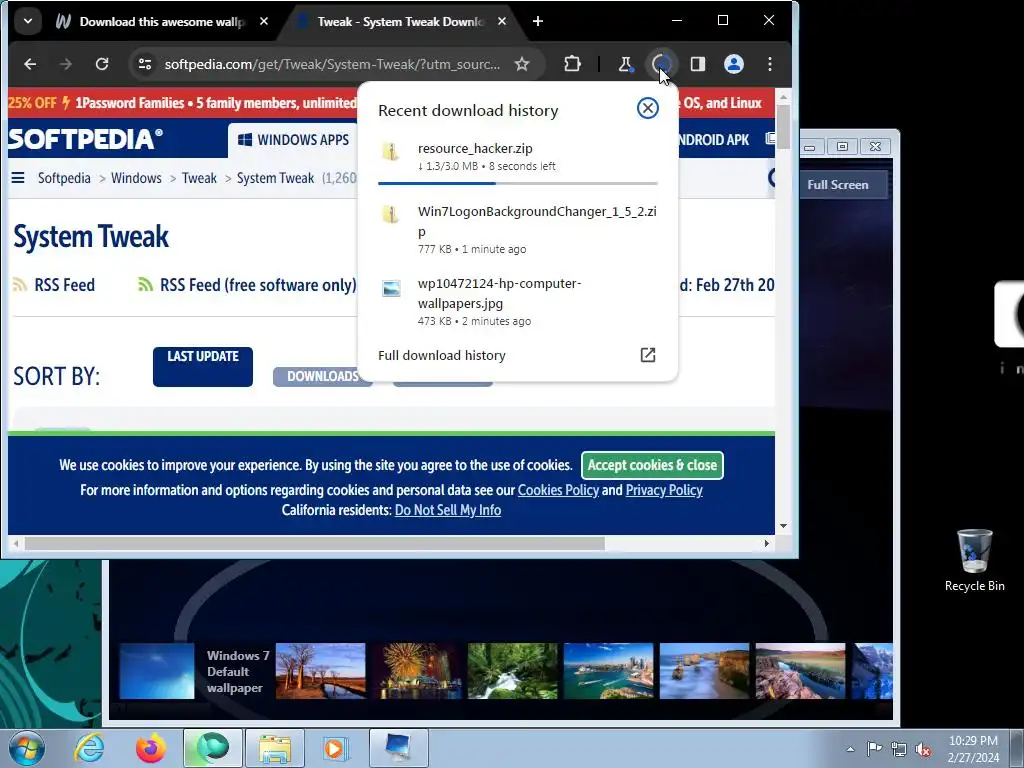Open the Softpedia hamburger menu icon

pos(18,178)
